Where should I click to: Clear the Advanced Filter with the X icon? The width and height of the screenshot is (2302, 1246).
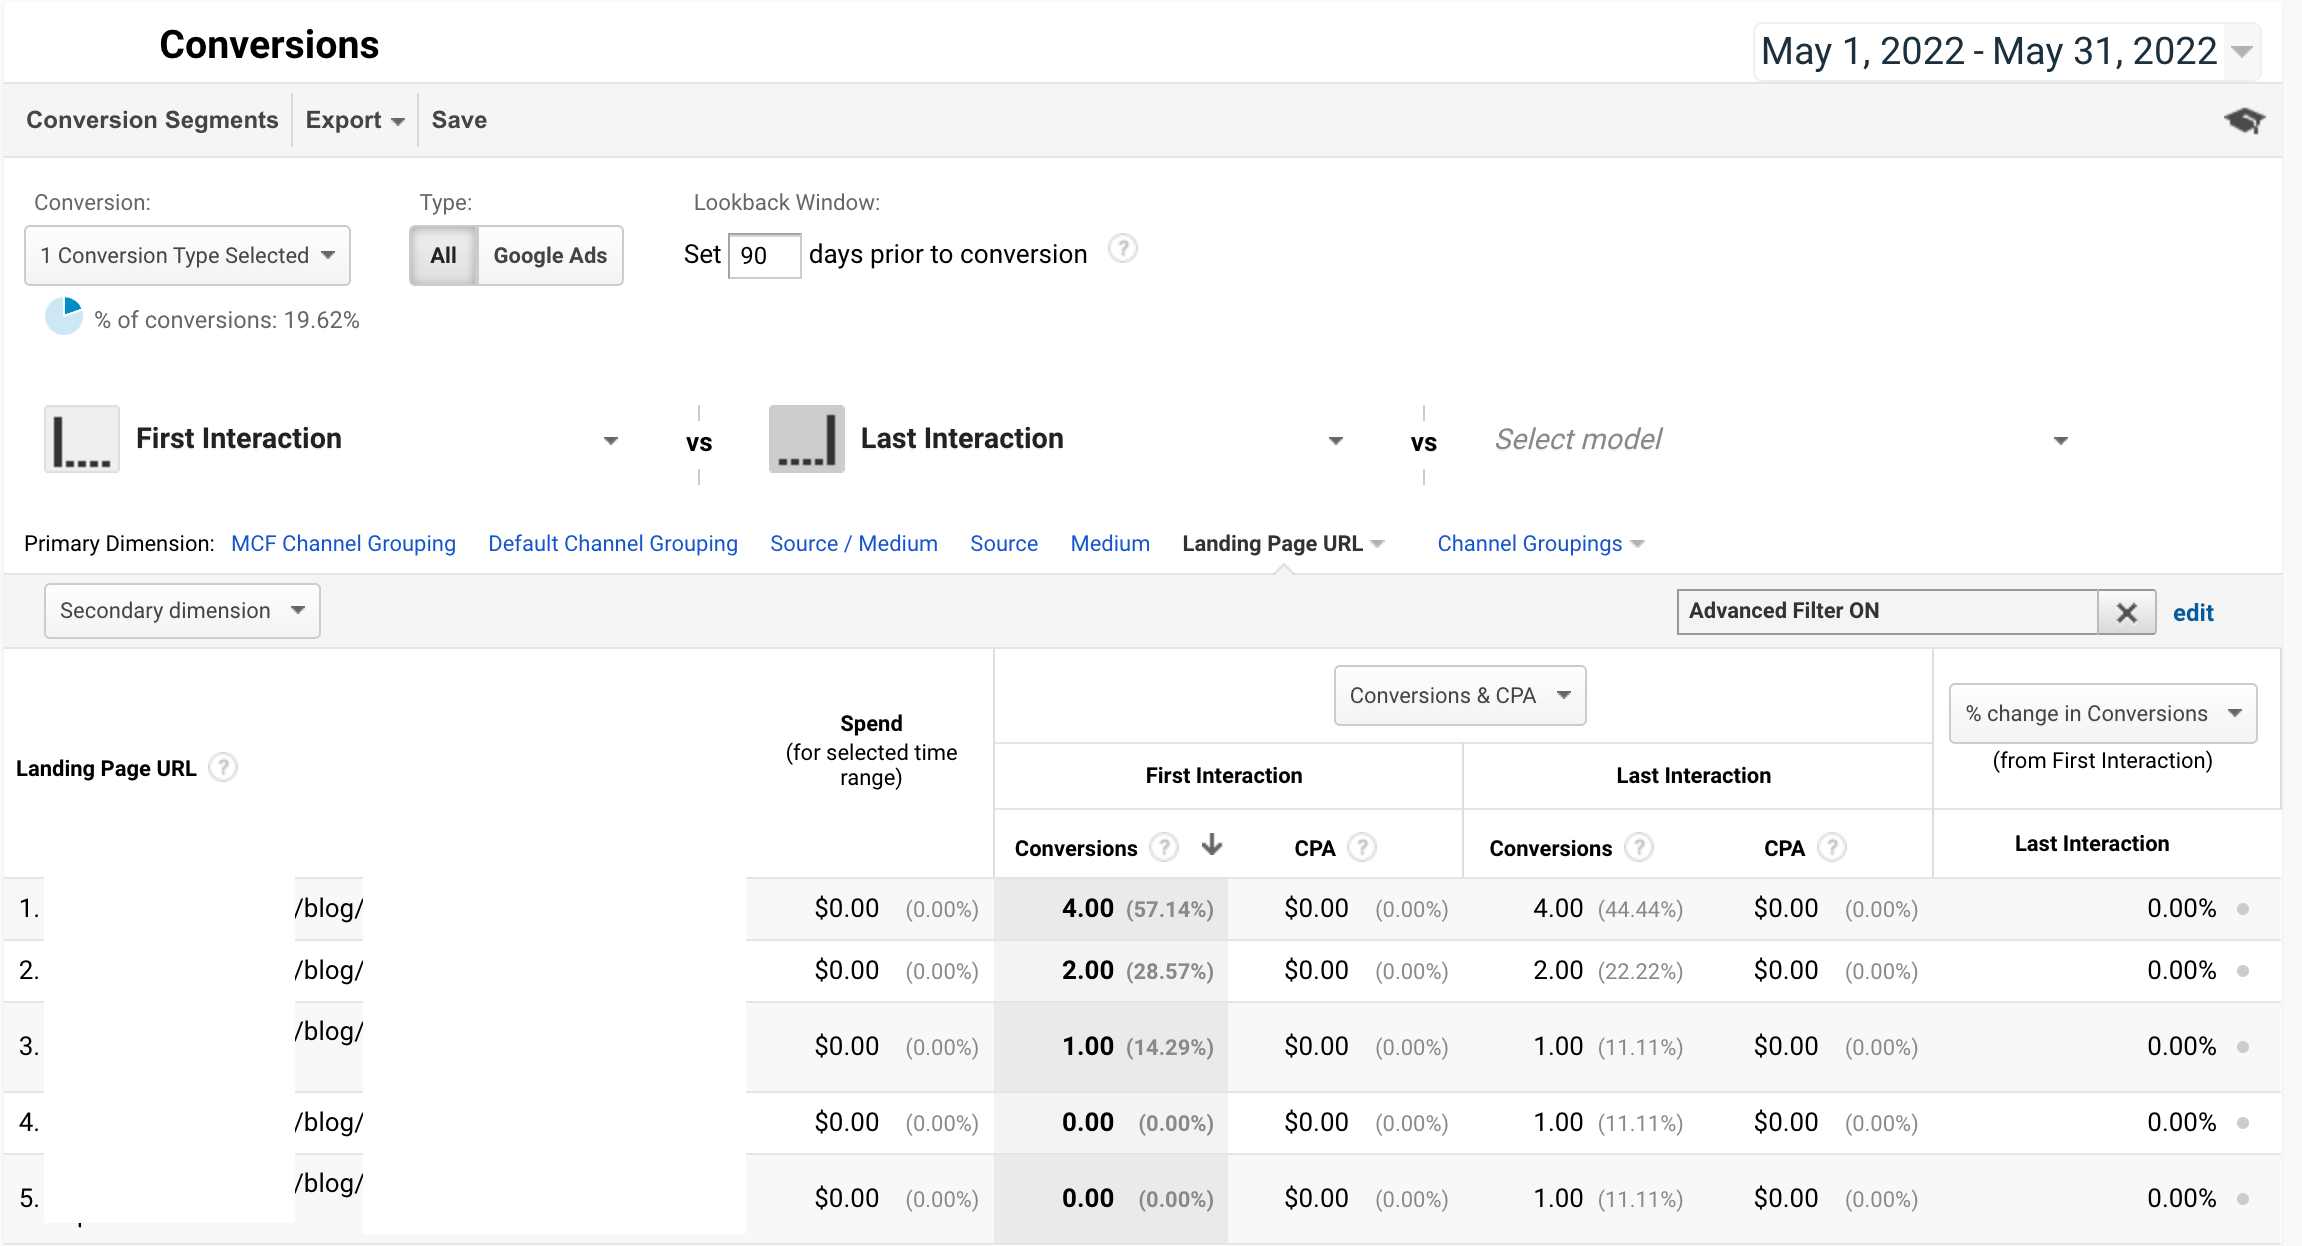point(2127,611)
